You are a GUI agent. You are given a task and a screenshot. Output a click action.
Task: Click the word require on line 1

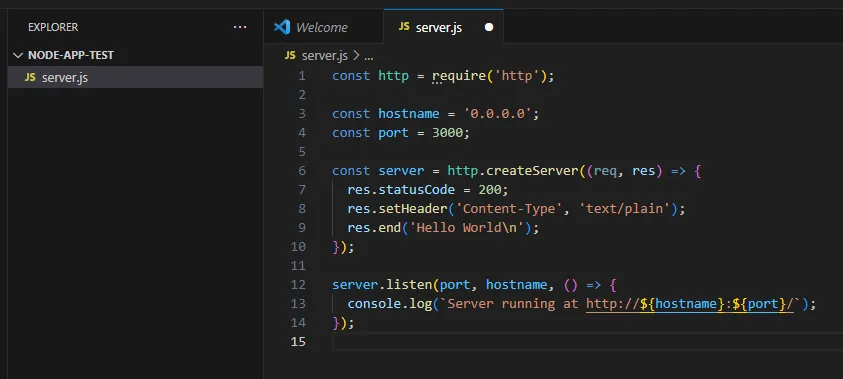[459, 76]
